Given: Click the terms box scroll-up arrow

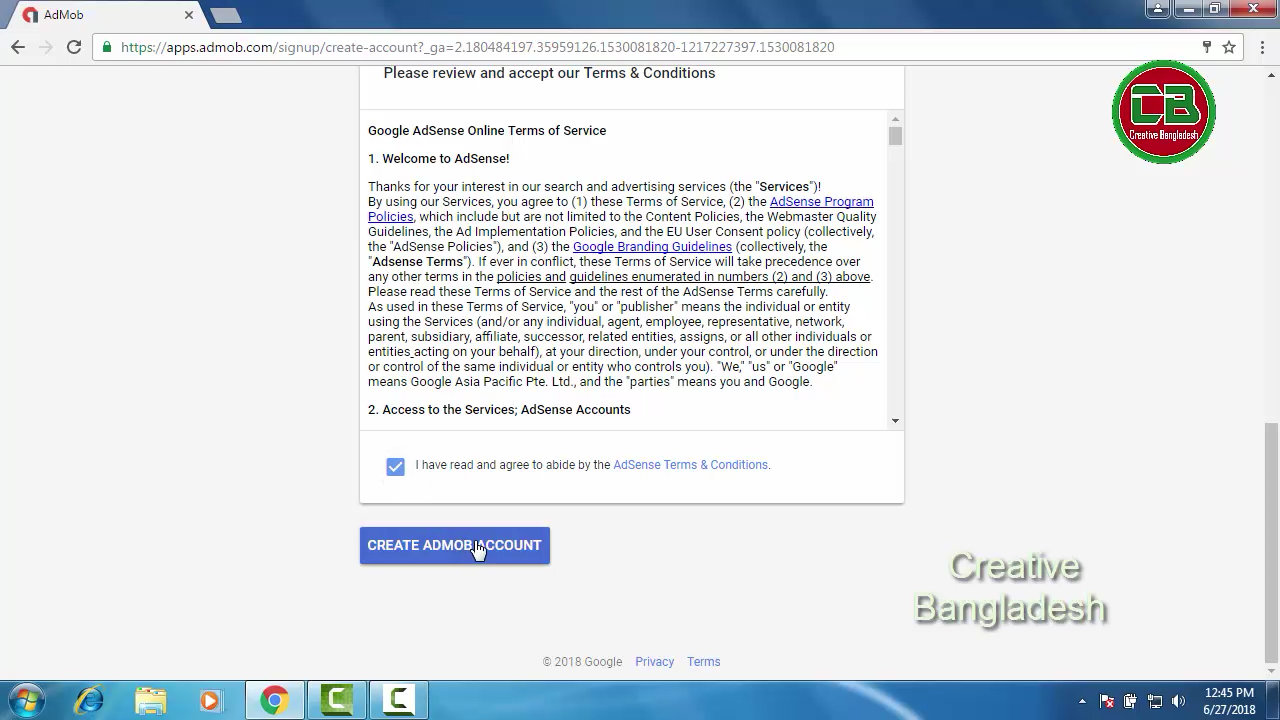Looking at the screenshot, I should (x=895, y=118).
